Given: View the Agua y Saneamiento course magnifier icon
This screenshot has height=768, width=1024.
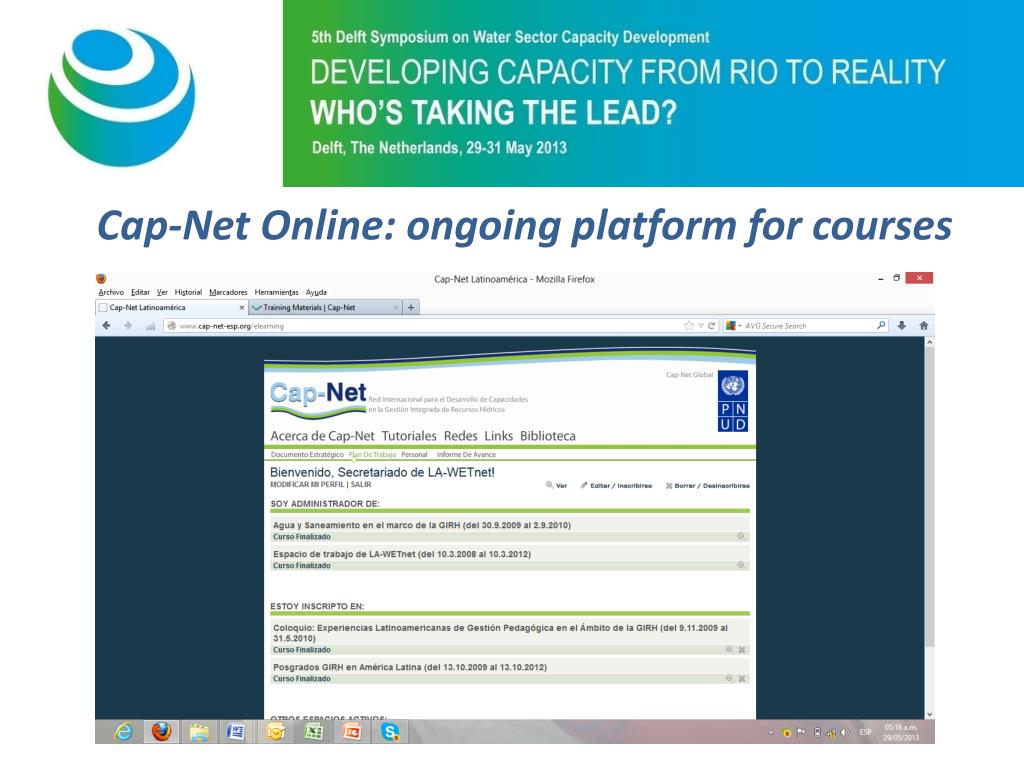Looking at the screenshot, I should pos(741,536).
